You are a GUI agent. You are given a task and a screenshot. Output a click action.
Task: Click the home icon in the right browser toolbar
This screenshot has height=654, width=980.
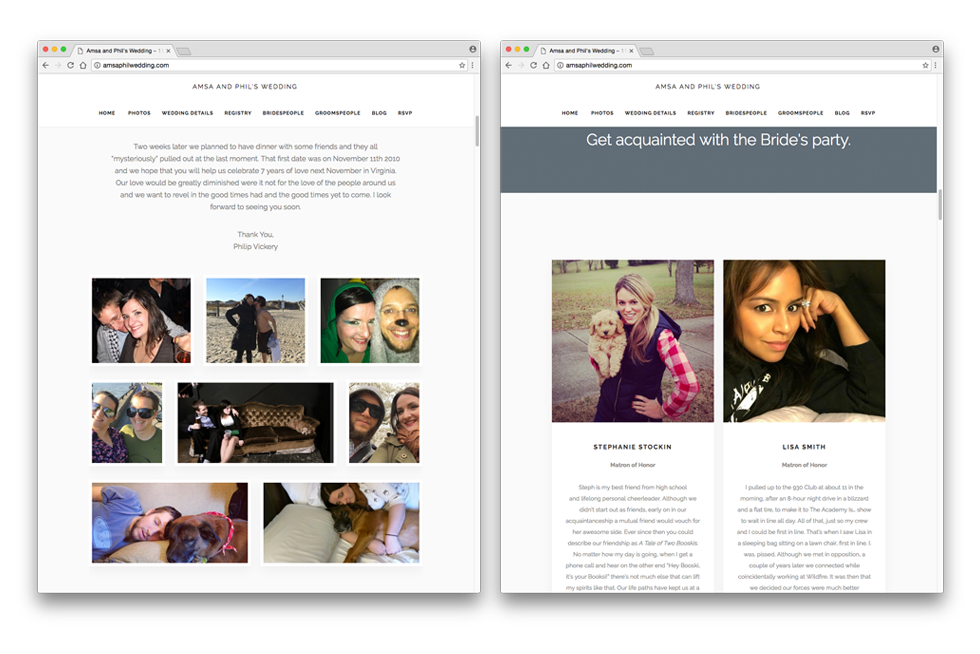(546, 65)
